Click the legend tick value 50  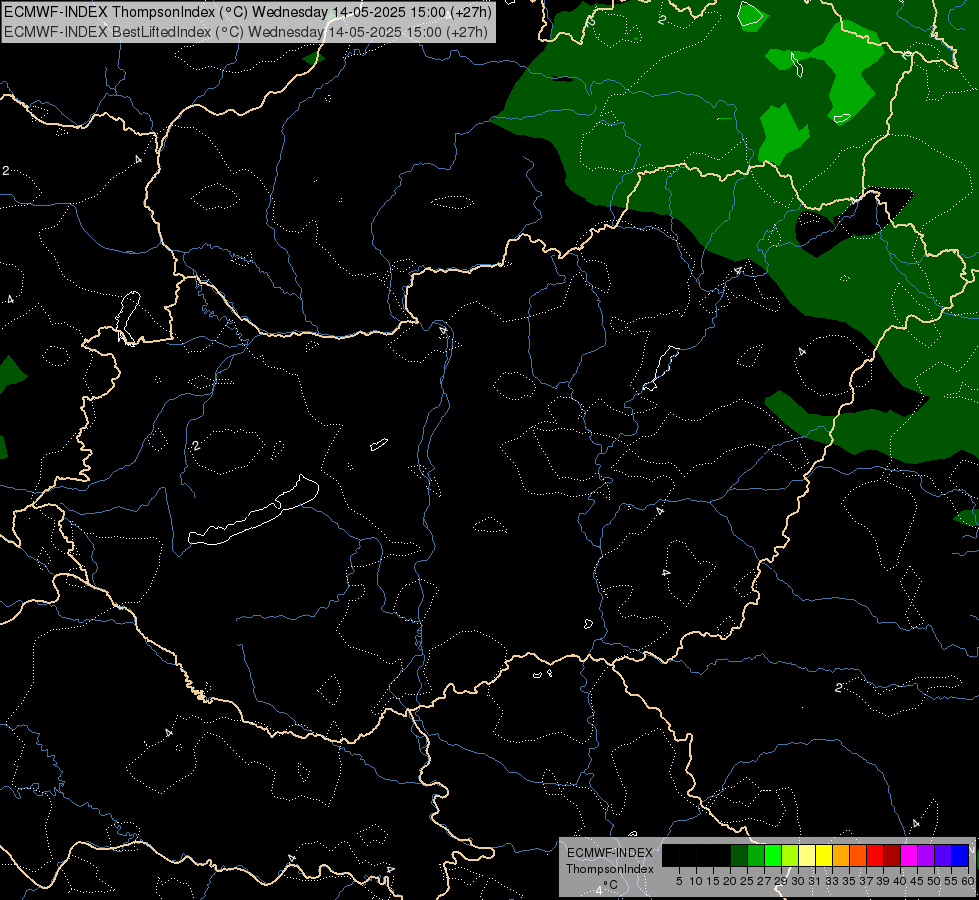[933, 881]
